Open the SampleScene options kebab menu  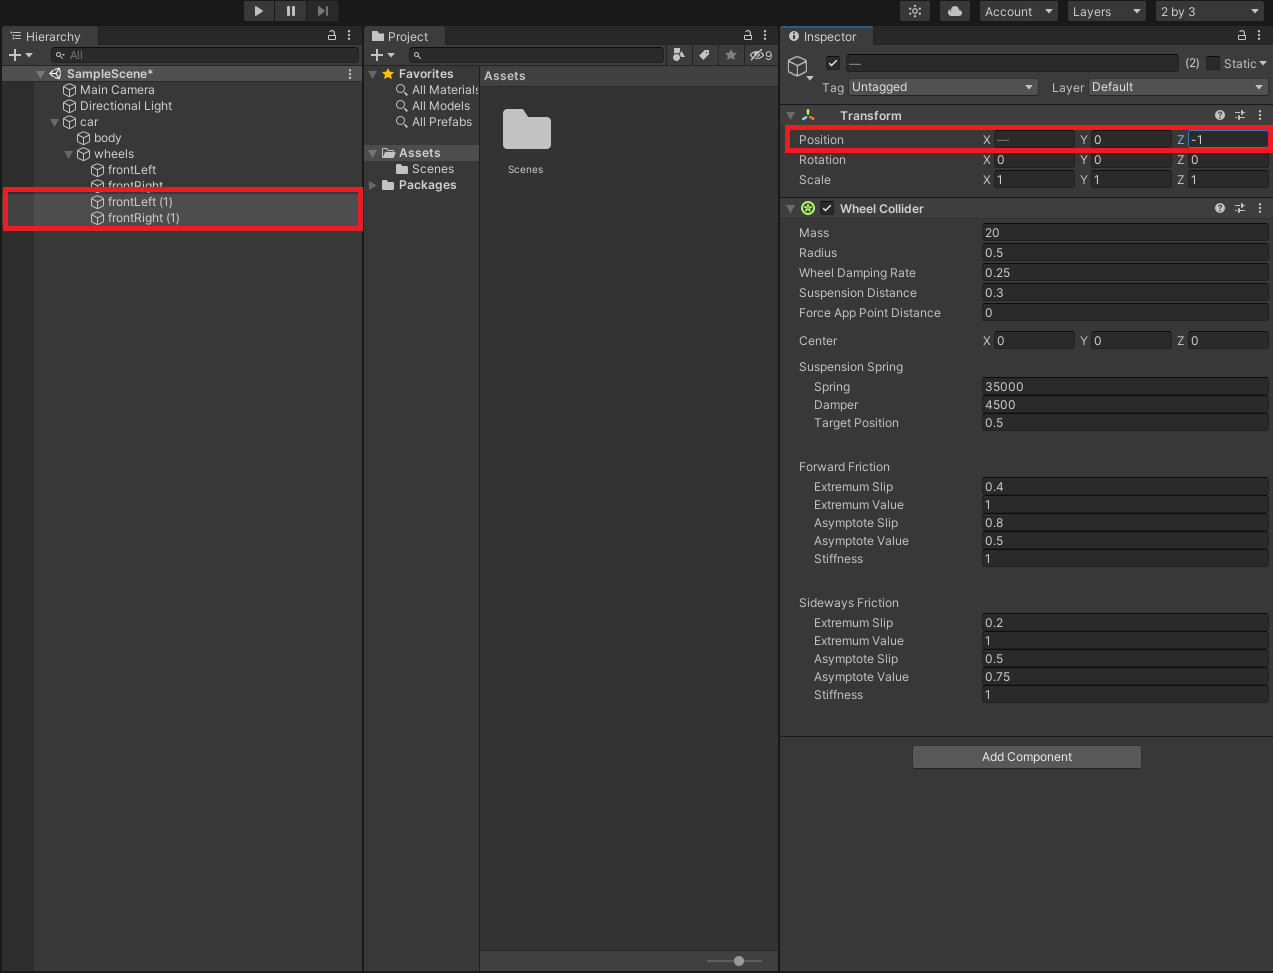click(350, 74)
